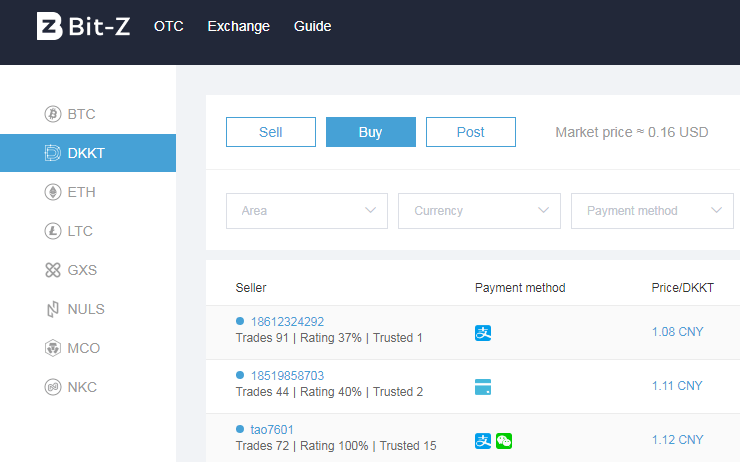Choose the GXS coin icon
The height and width of the screenshot is (462, 740).
(53, 270)
